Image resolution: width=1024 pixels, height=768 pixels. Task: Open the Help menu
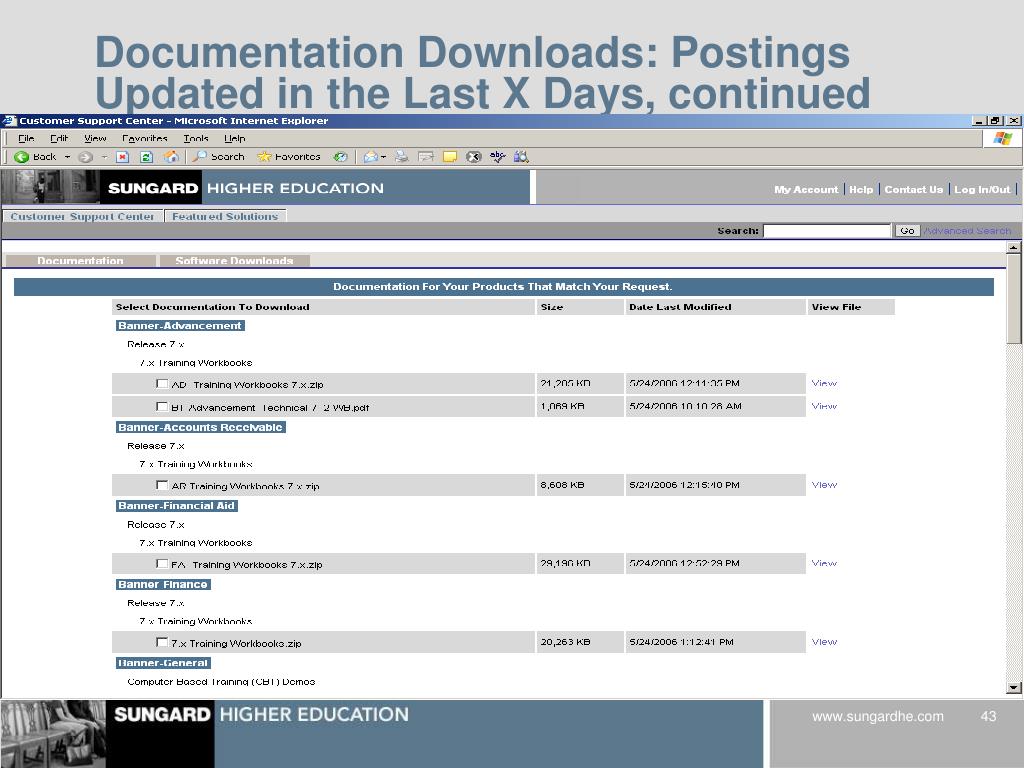234,138
